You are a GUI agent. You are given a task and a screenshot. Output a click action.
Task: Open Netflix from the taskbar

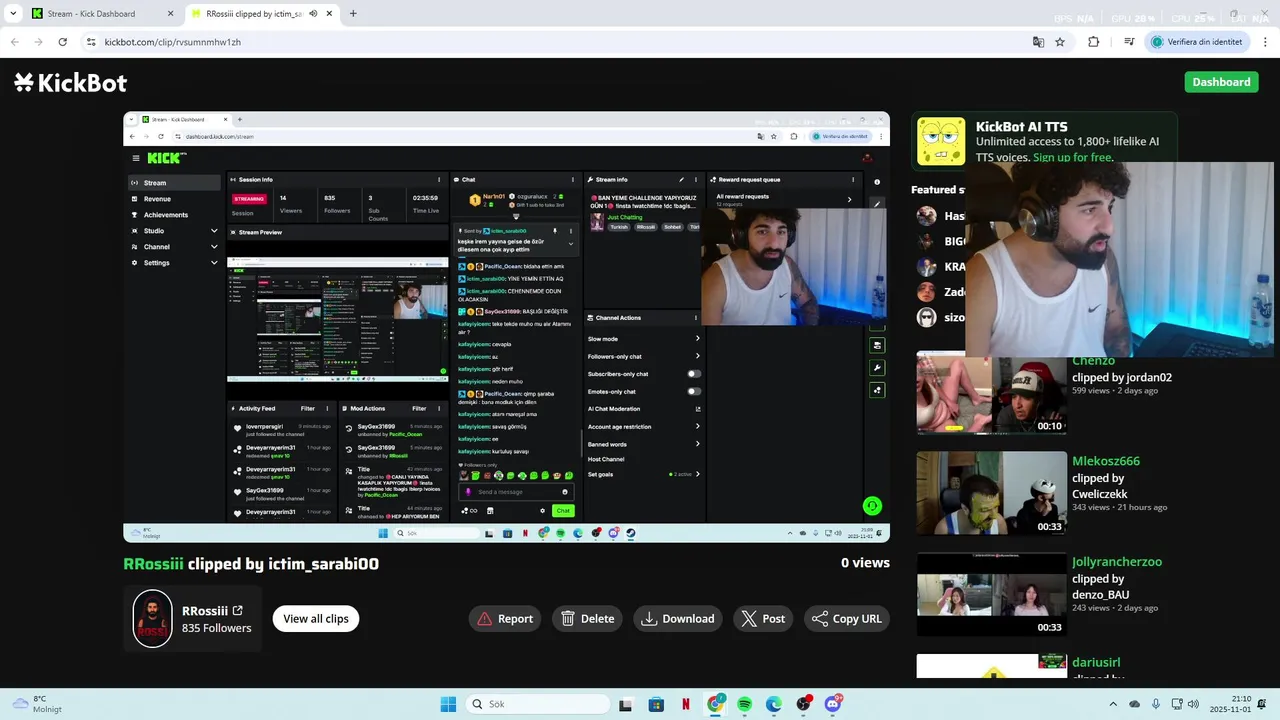point(685,704)
